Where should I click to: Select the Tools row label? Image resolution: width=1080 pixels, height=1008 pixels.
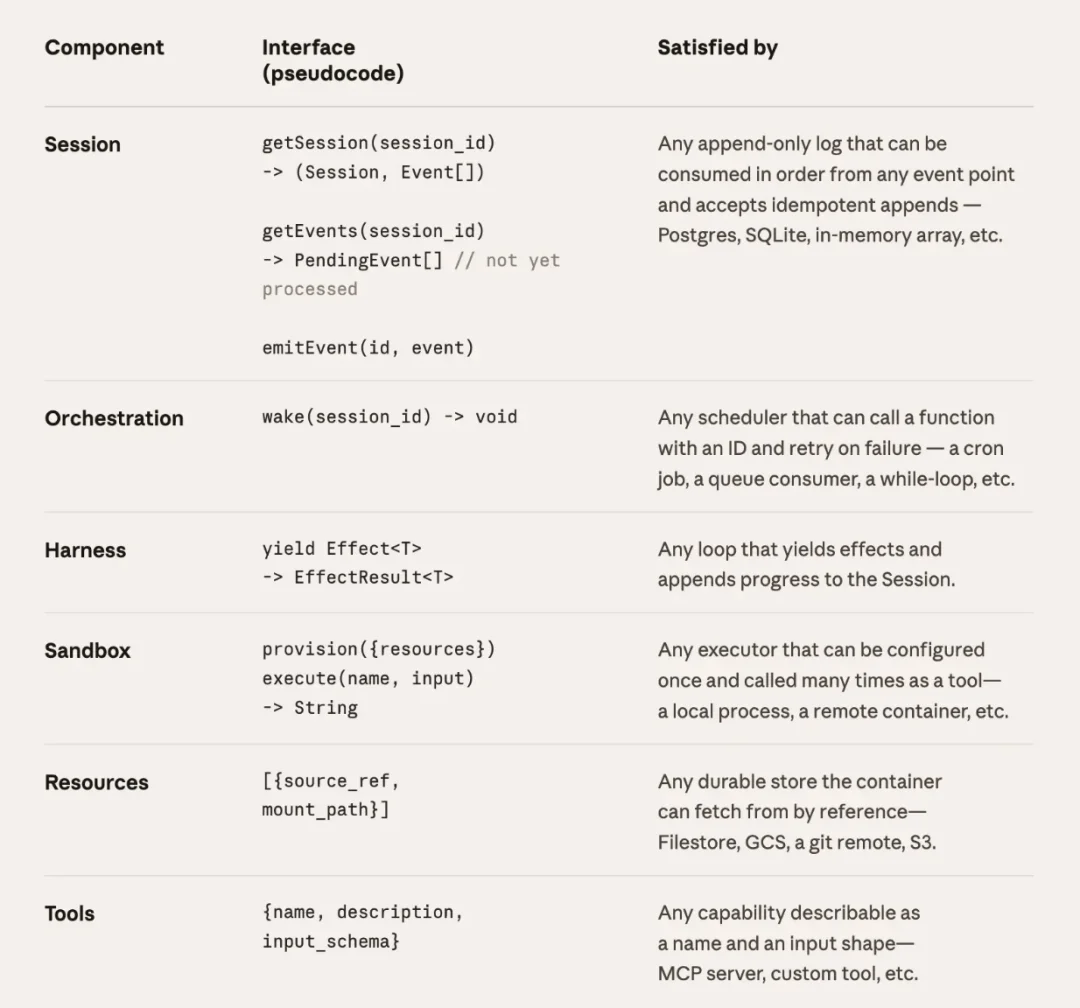pyautogui.click(x=69, y=913)
